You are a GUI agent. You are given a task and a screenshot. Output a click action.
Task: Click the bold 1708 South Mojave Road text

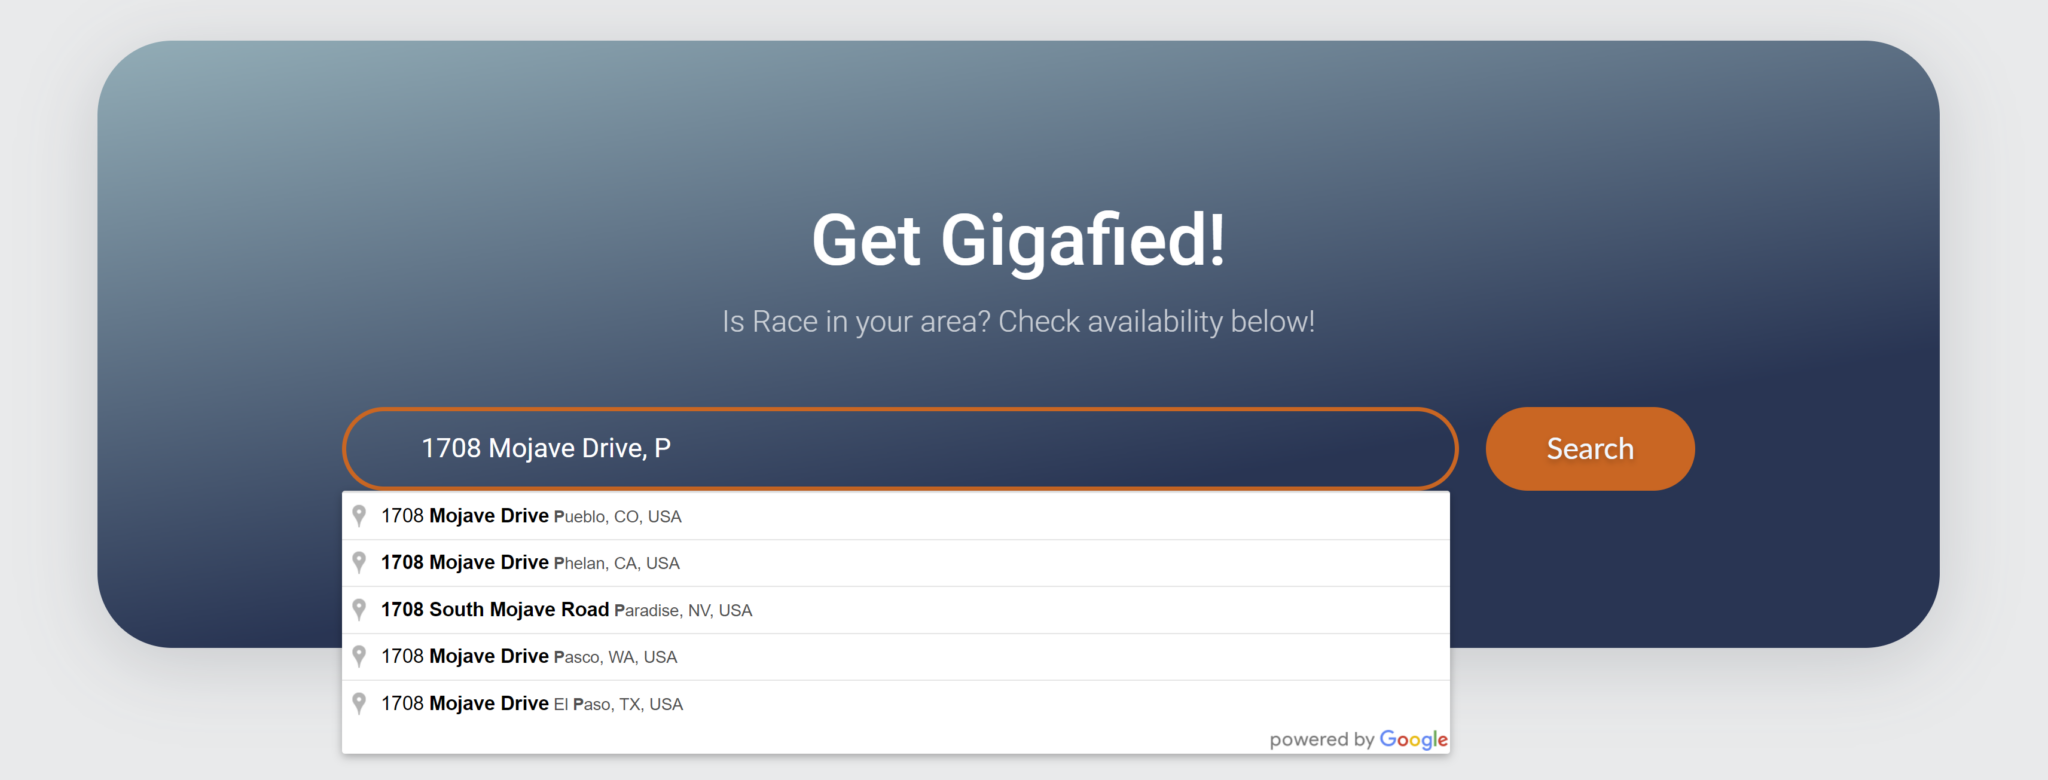[x=495, y=609]
